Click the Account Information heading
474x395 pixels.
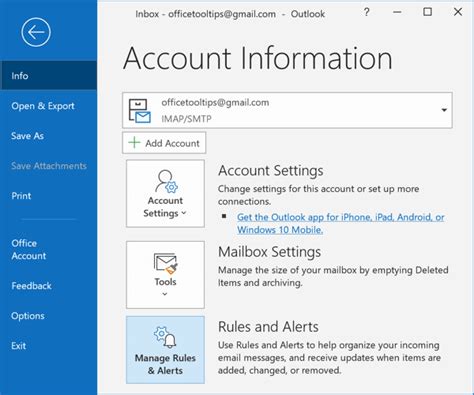(258, 58)
